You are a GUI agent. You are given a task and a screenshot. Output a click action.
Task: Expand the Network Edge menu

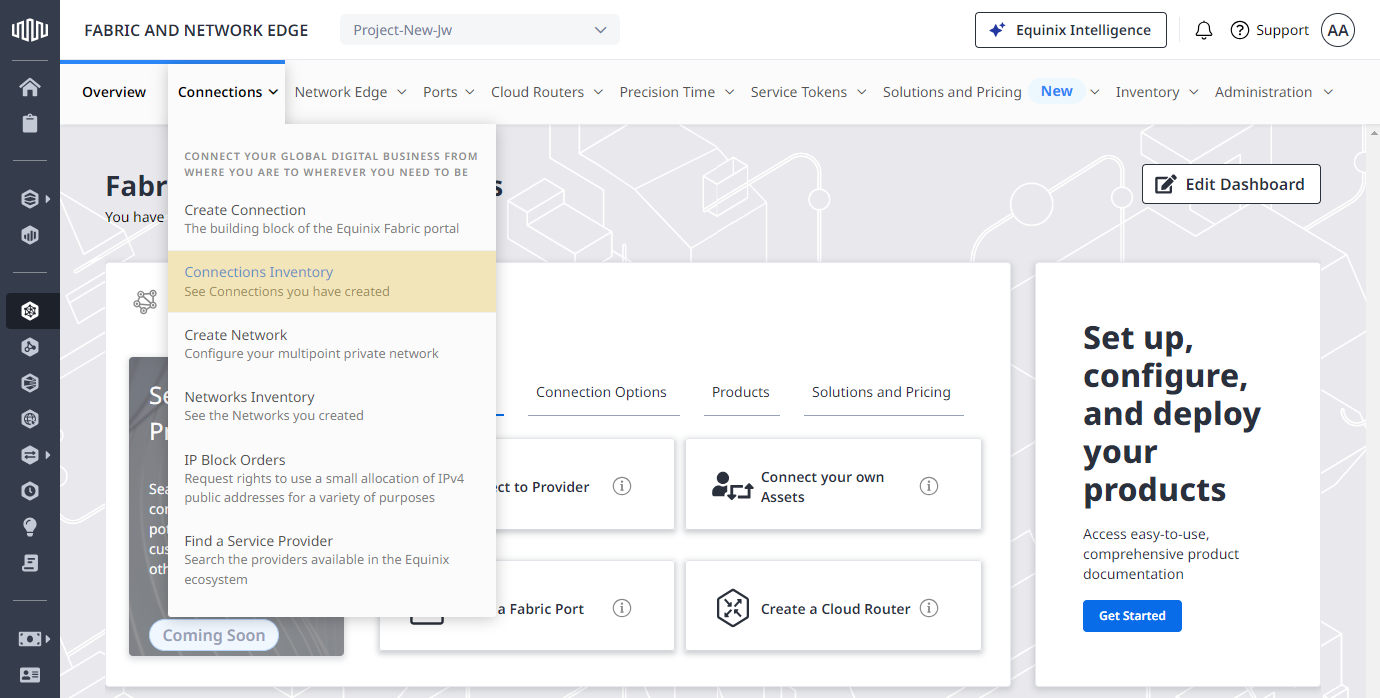click(x=350, y=92)
